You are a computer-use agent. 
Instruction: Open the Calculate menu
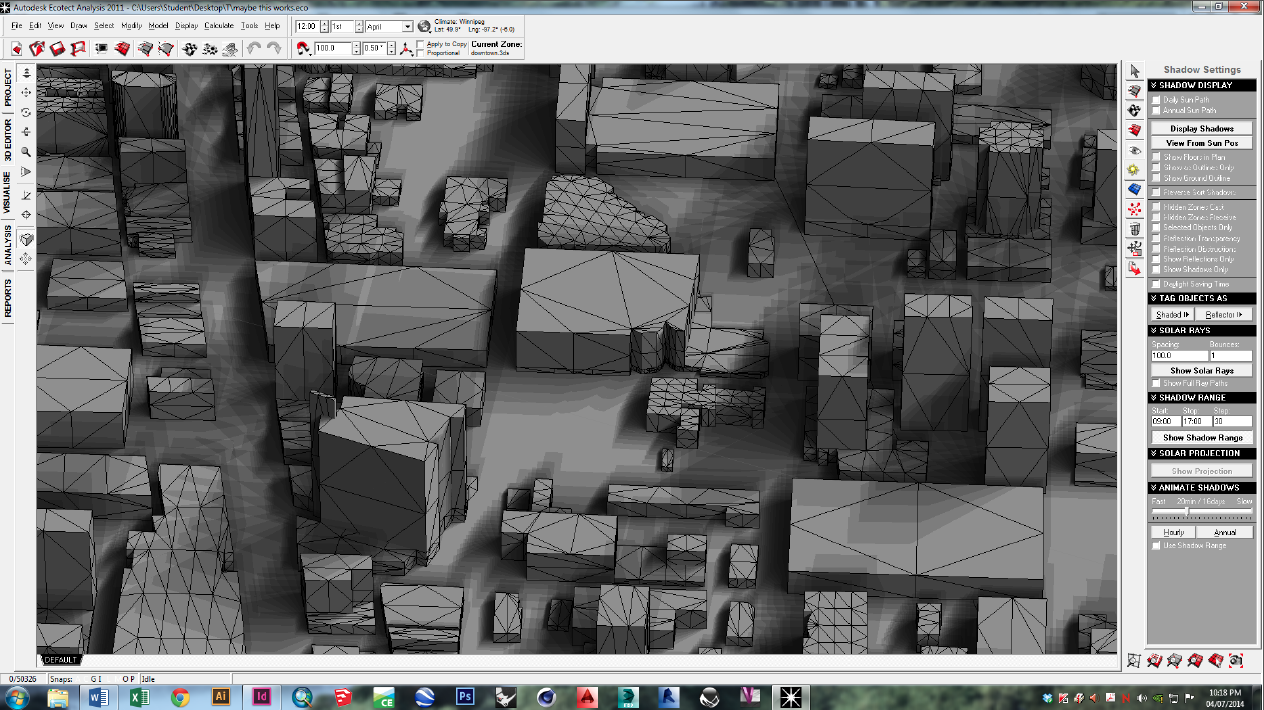[218, 25]
